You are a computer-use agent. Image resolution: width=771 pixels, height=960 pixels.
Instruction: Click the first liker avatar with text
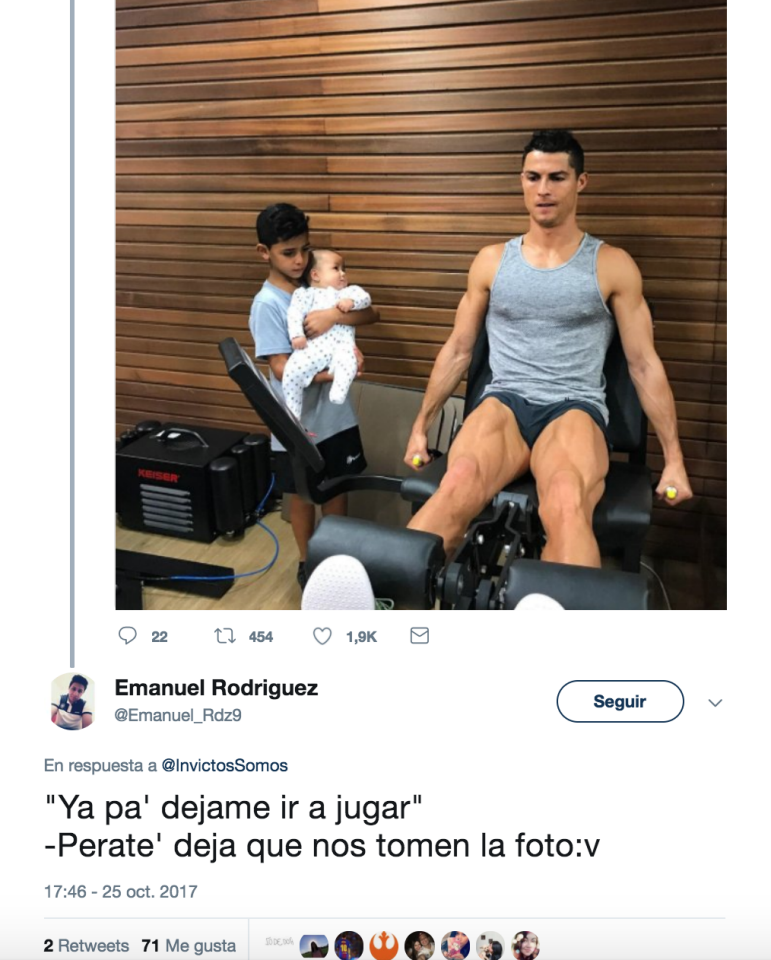(279, 941)
